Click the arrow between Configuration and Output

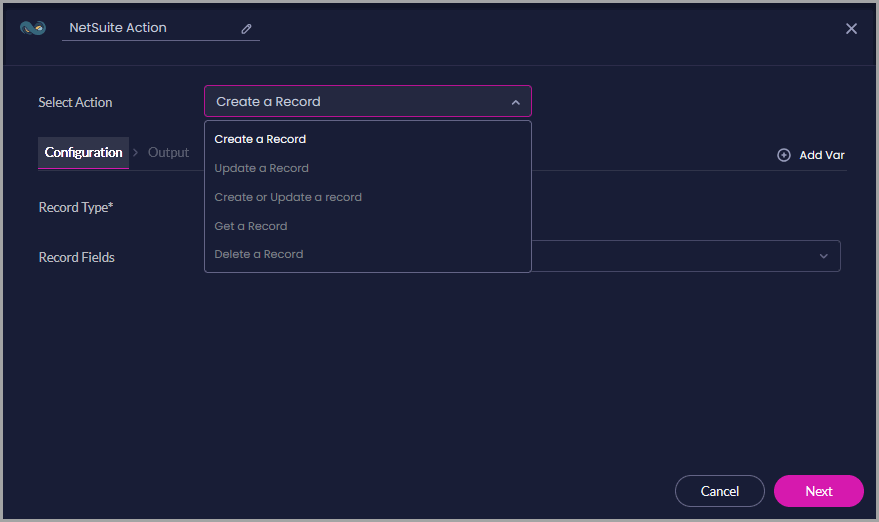(136, 153)
